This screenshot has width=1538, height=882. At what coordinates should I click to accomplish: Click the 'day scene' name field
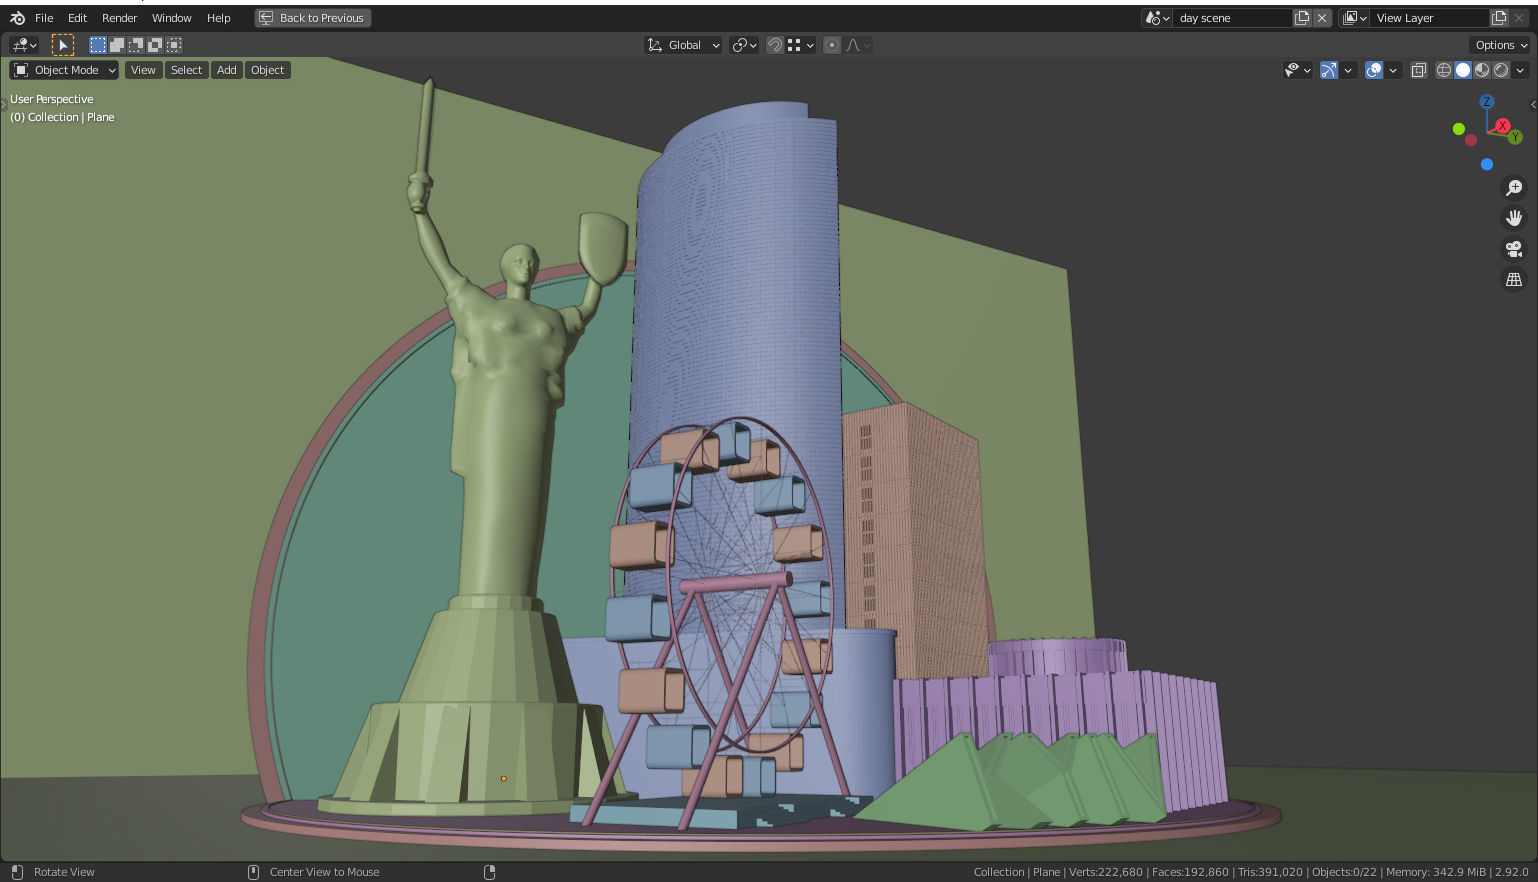tap(1233, 18)
